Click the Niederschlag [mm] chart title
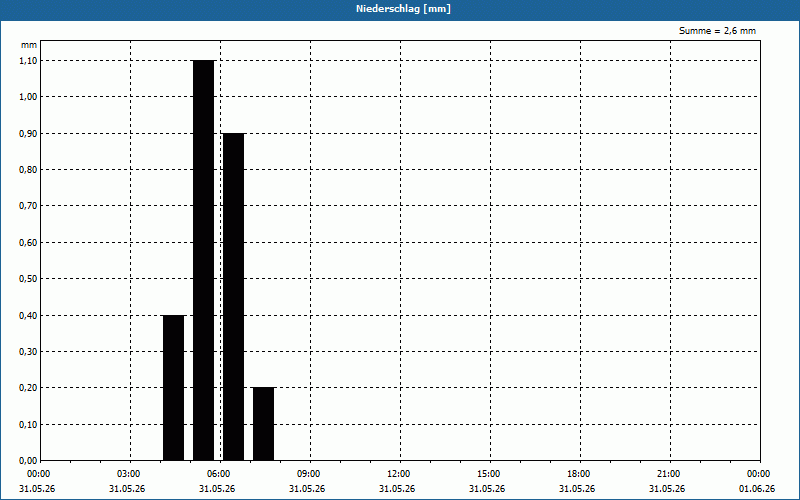Image resolution: width=800 pixels, height=500 pixels. point(403,9)
